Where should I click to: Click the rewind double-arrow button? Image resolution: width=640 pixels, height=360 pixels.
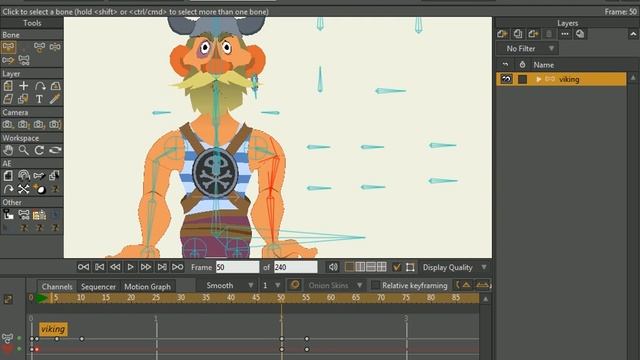(115, 267)
